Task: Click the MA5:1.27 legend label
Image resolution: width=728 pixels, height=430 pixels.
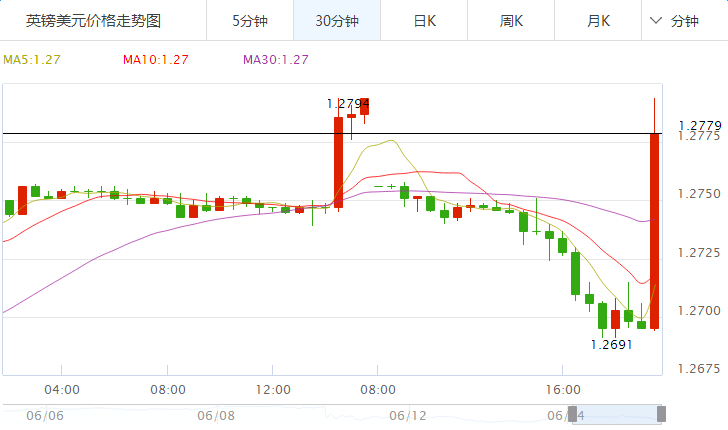Action: [32, 60]
